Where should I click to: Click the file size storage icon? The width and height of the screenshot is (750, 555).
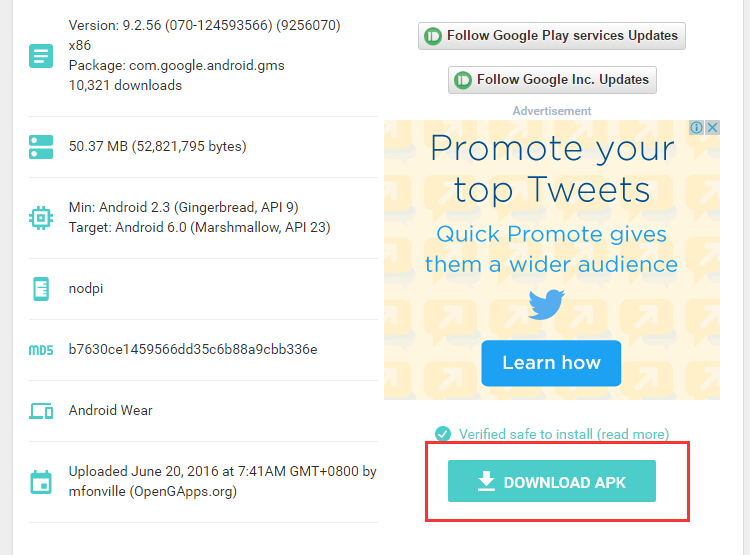coord(41,147)
